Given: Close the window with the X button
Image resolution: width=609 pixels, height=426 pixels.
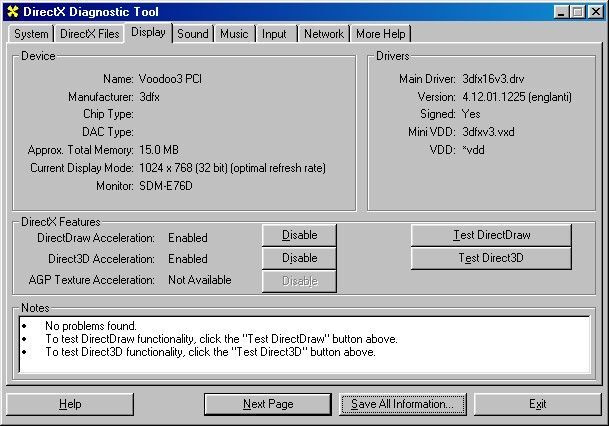Looking at the screenshot, I should pos(595,12).
